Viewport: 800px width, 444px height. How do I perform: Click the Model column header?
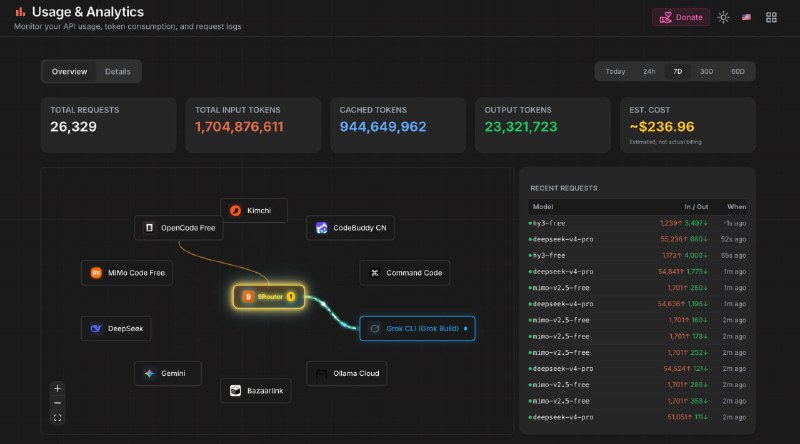tap(543, 207)
